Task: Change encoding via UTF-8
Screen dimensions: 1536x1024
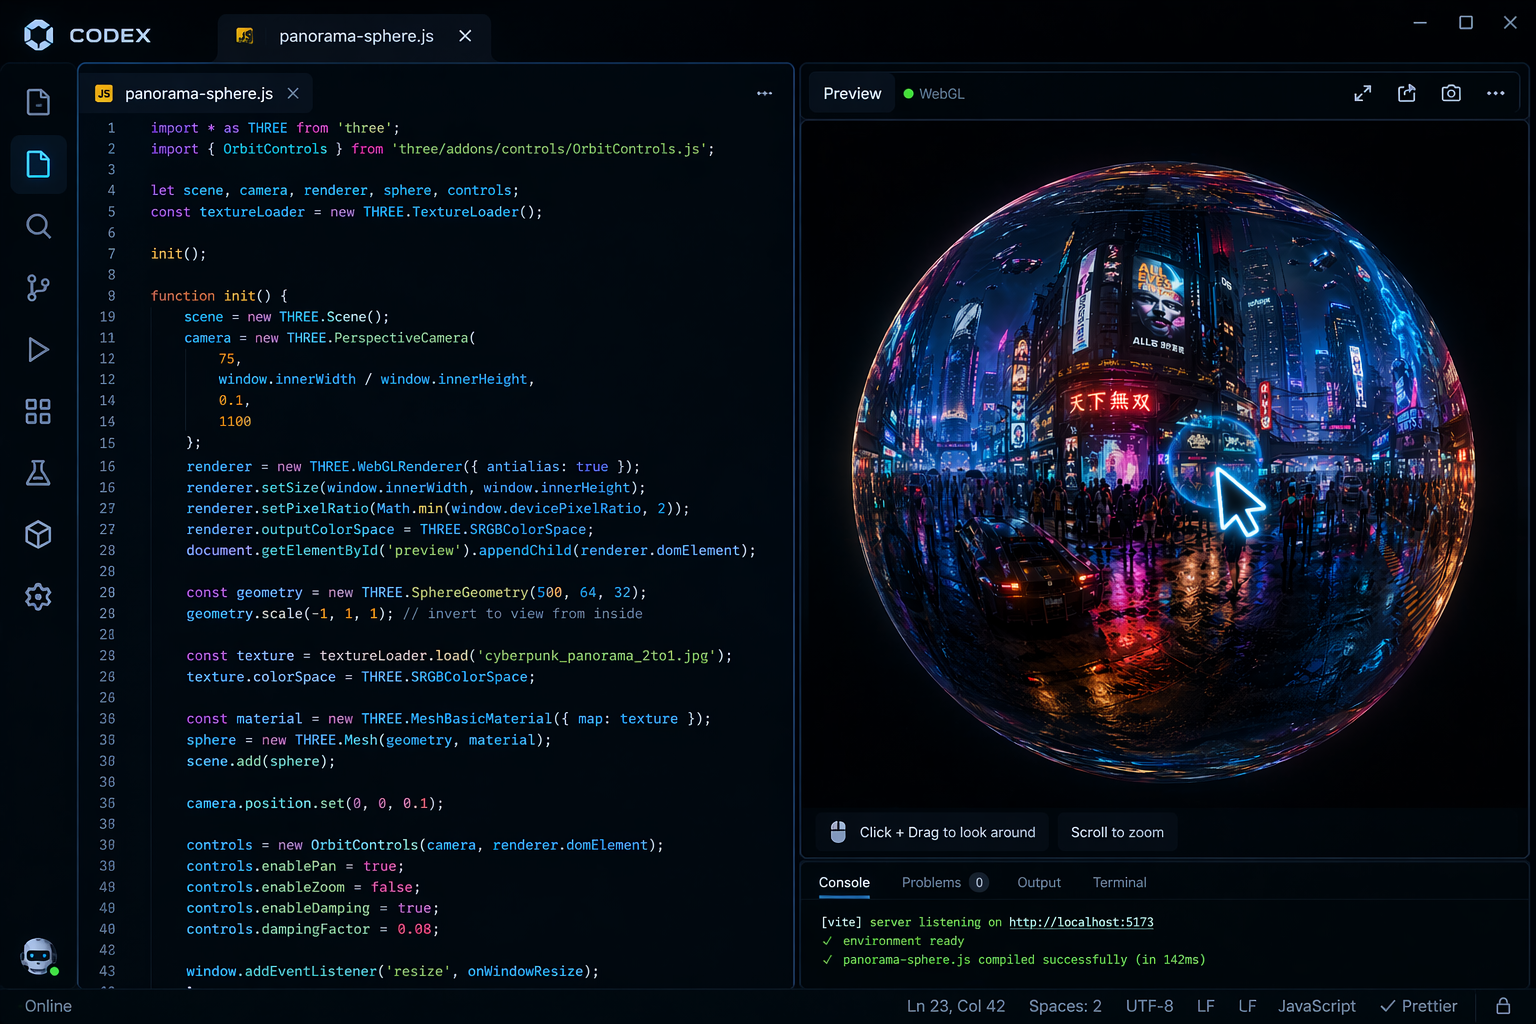Action: click(1149, 1006)
